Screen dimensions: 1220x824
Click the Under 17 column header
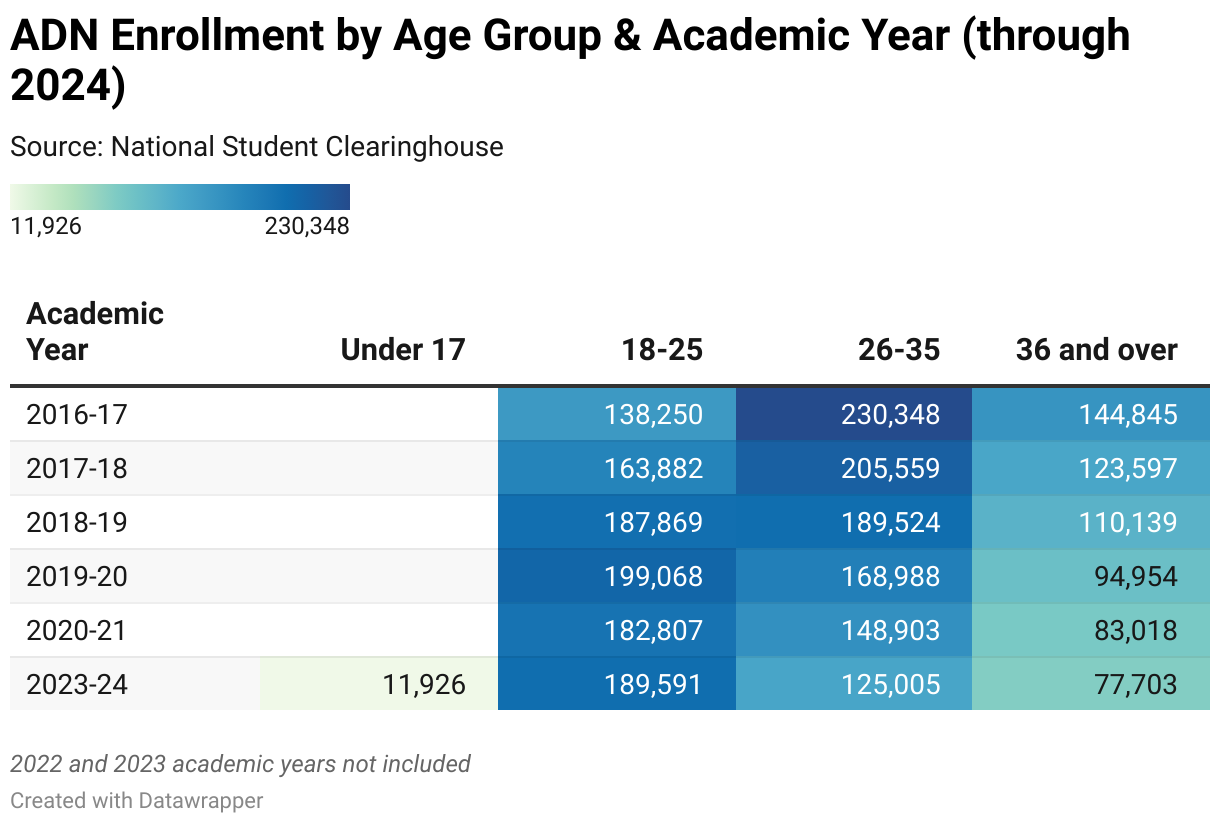coord(403,350)
